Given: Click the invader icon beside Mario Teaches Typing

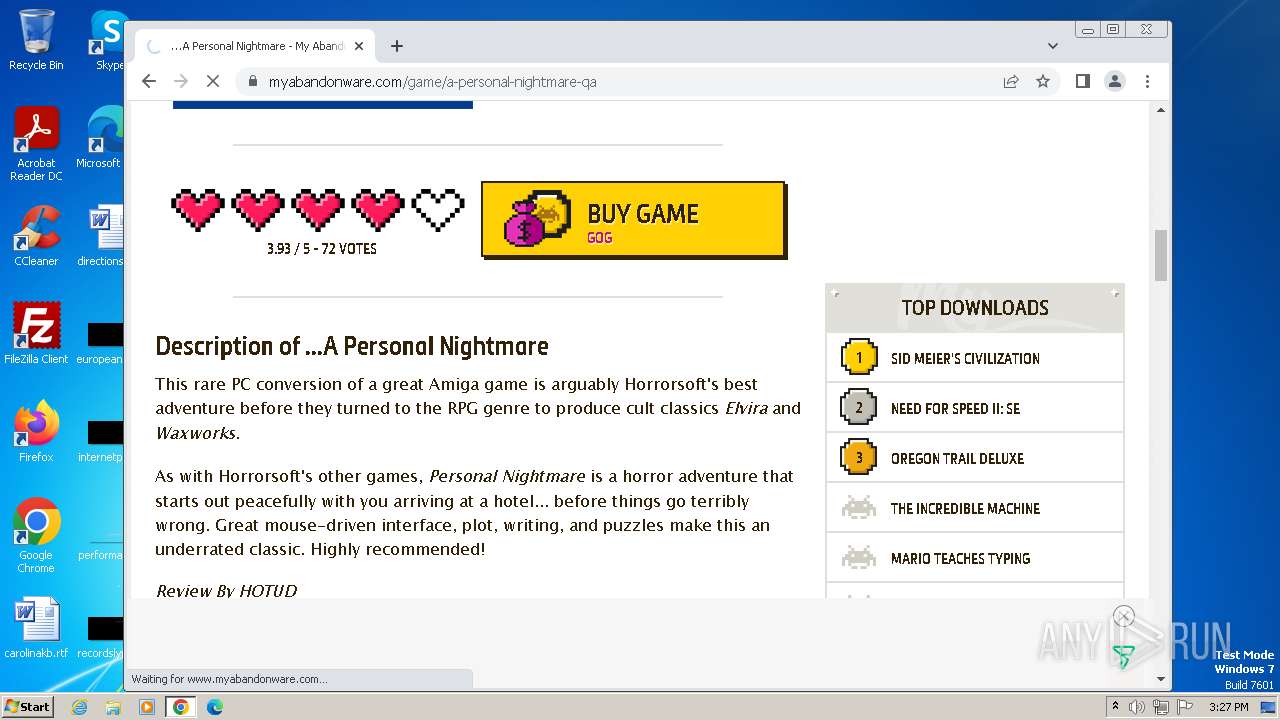Looking at the screenshot, I should tap(859, 558).
